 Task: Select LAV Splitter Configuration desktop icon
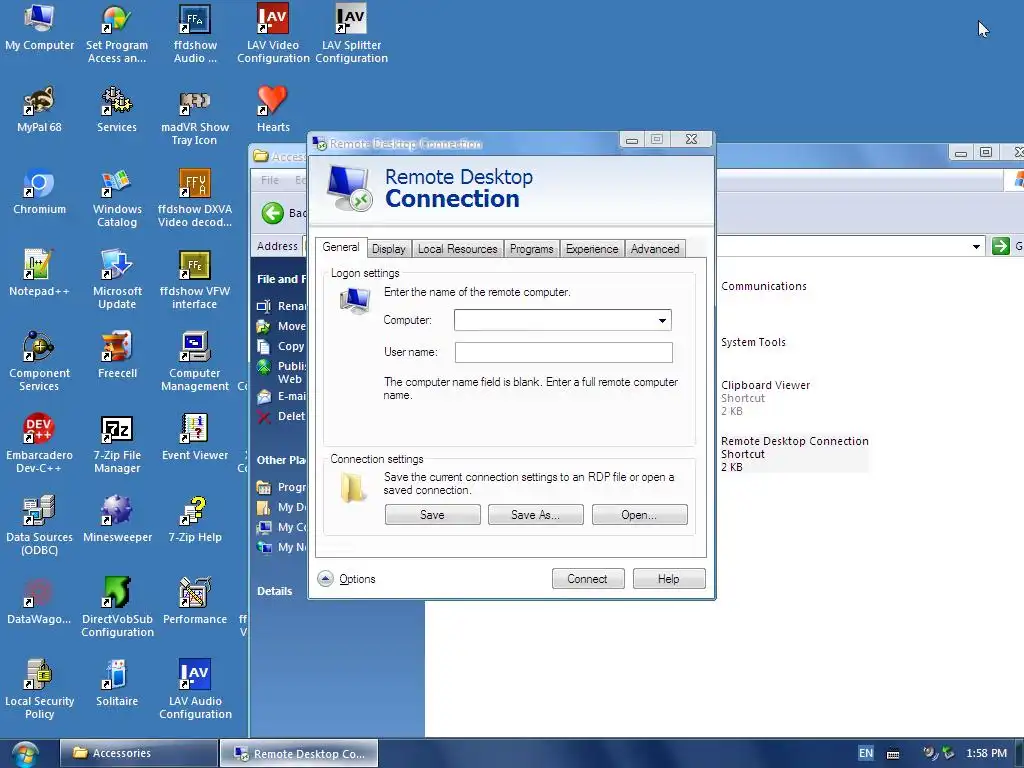click(351, 34)
